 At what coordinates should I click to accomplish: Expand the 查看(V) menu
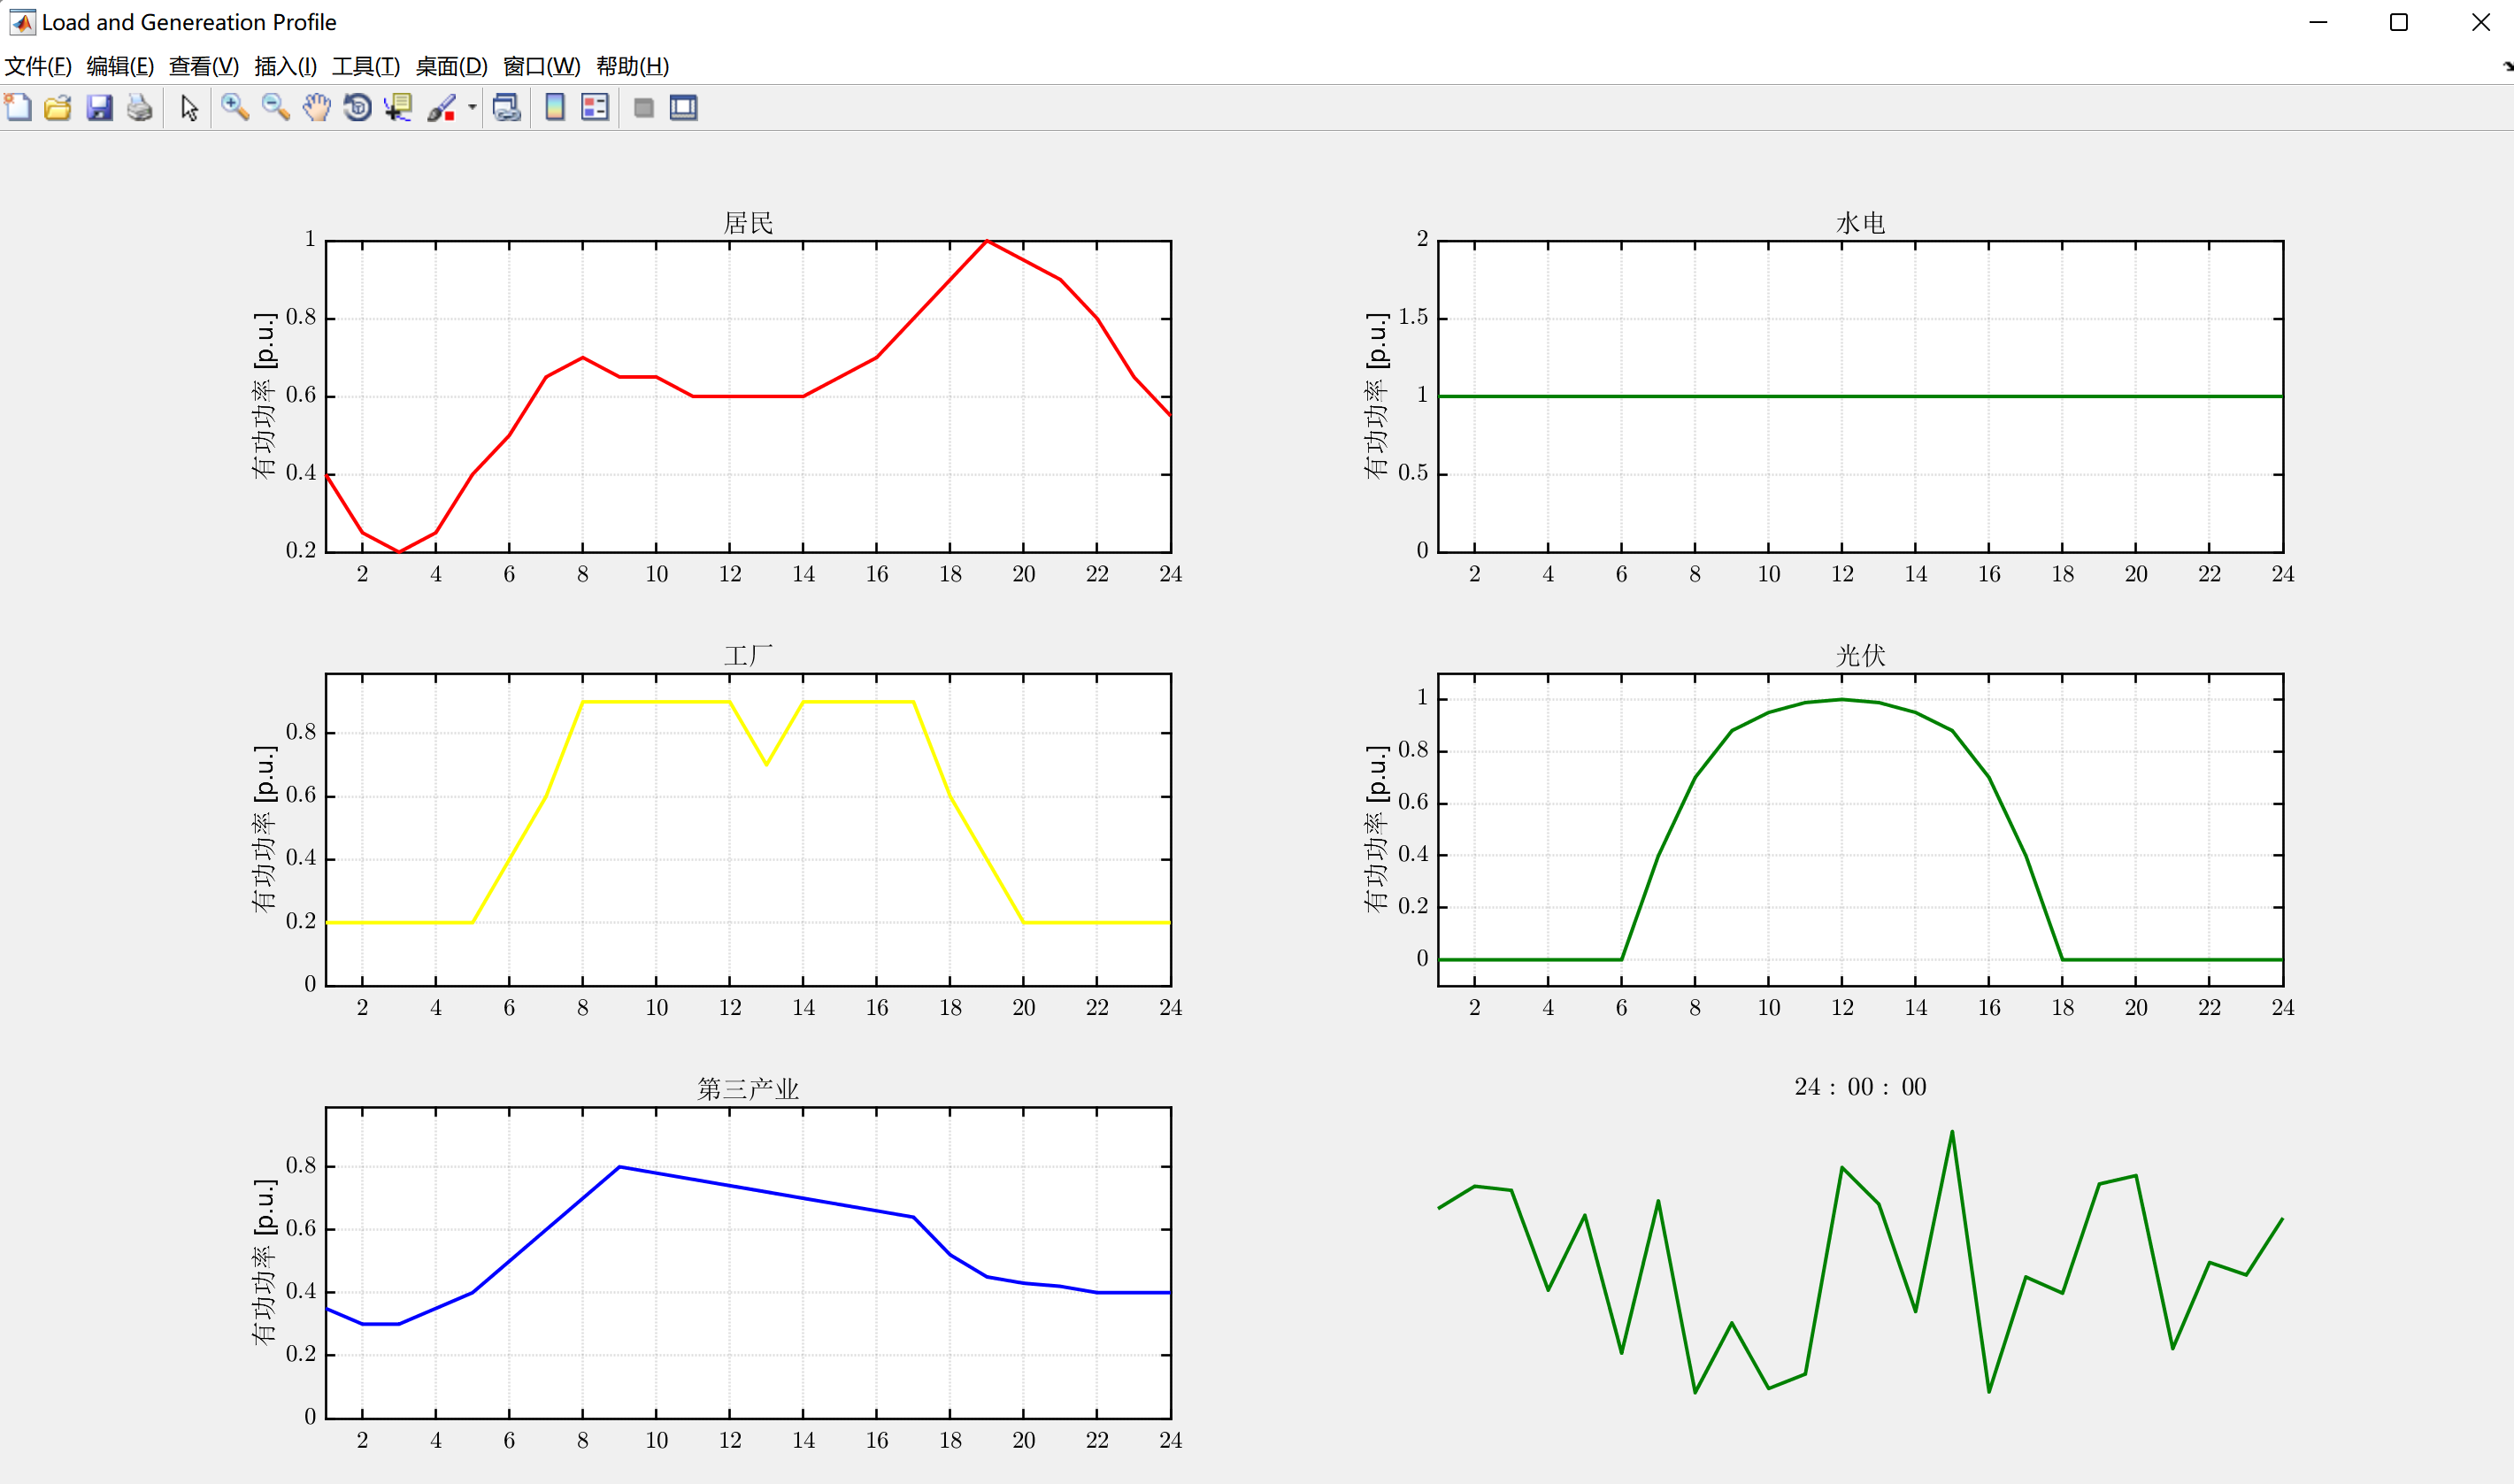[204, 66]
